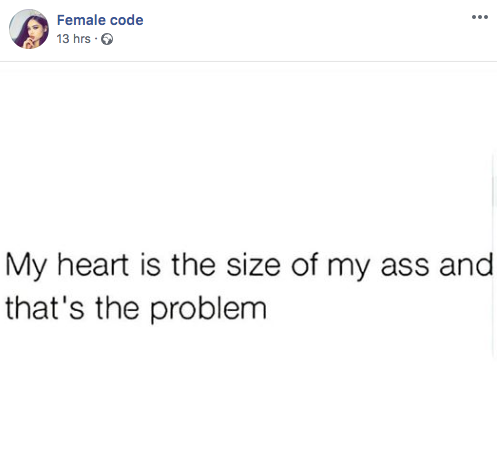Viewport: 497px width, 453px height.
Task: Click the globe public privacy icon
Action: coord(107,39)
